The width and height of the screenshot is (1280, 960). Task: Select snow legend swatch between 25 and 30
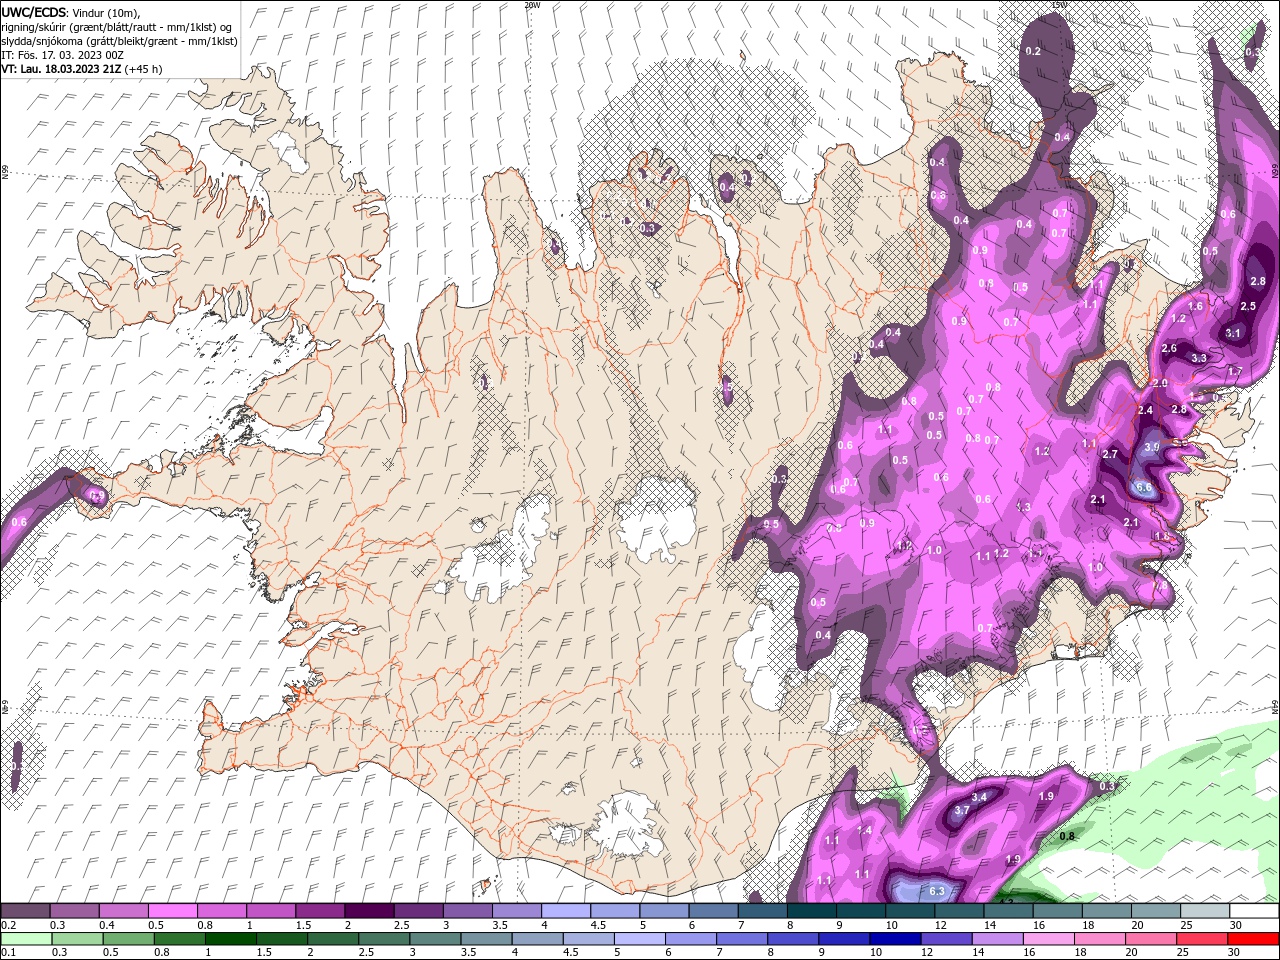coord(1205,911)
